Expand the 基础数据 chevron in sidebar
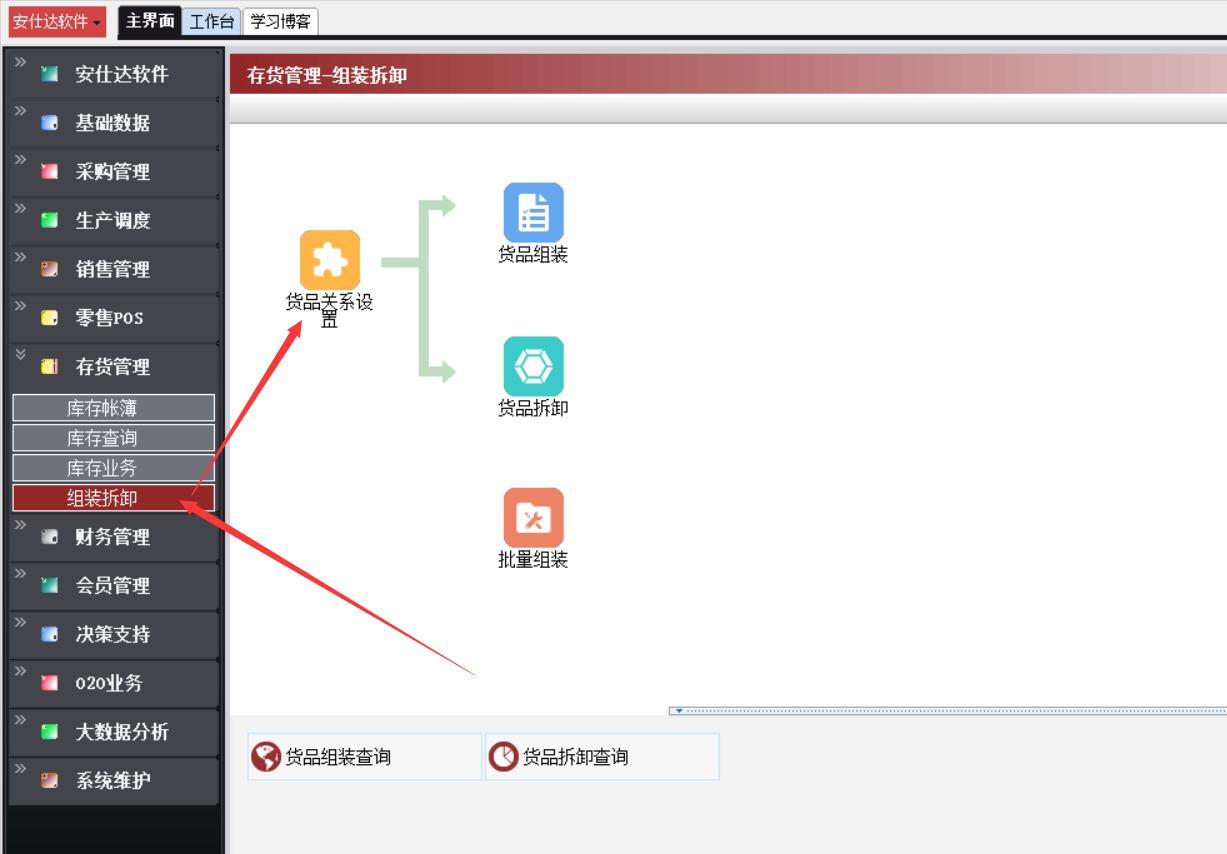Screen dimensions: 1227x854 coord(20,110)
